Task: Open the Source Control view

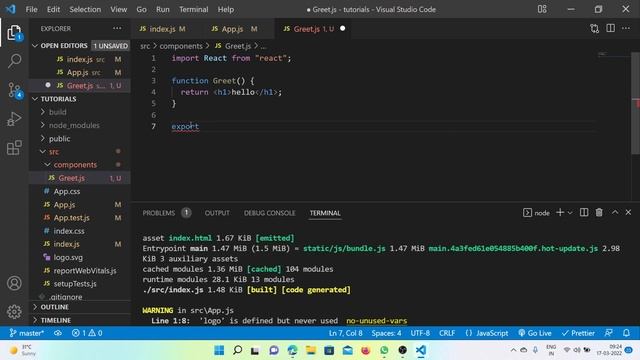Action: coord(14,90)
